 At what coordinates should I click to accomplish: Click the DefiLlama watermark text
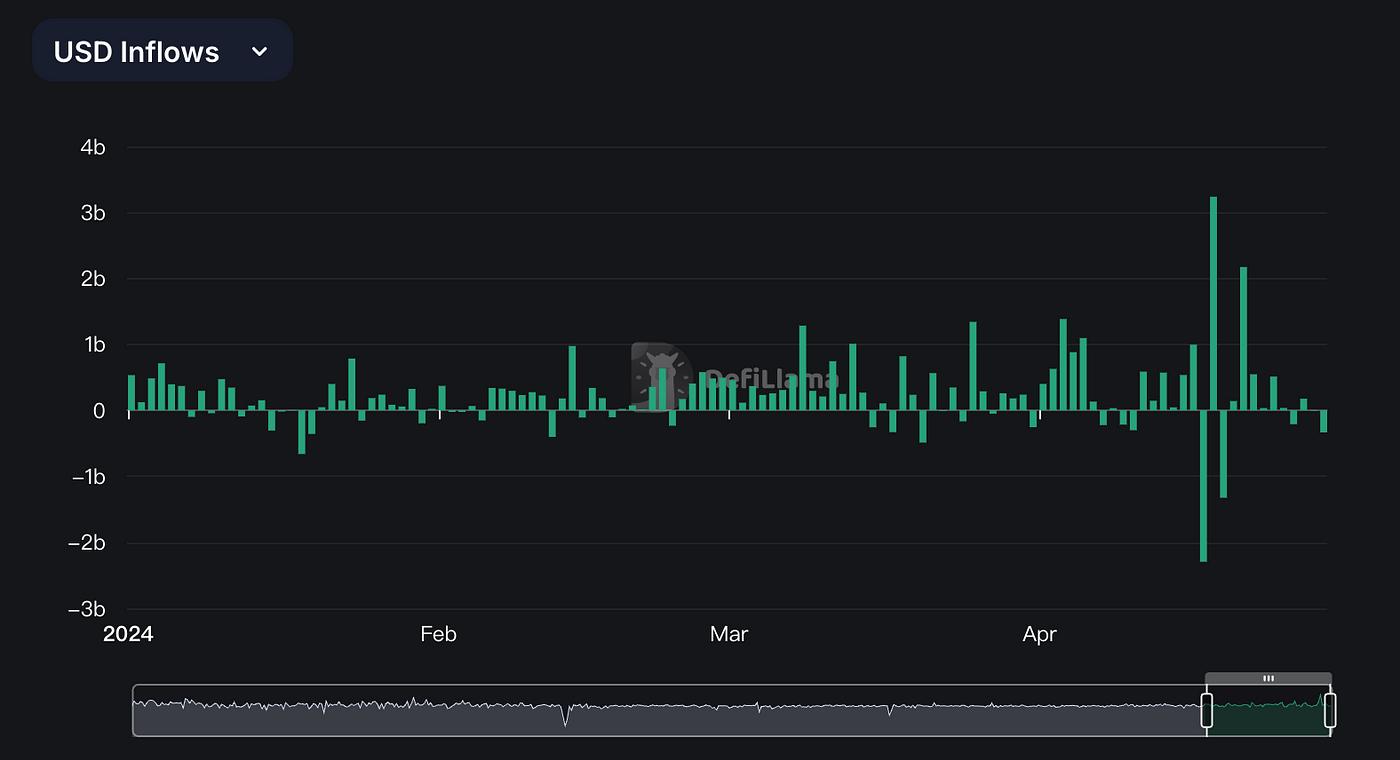(x=770, y=379)
